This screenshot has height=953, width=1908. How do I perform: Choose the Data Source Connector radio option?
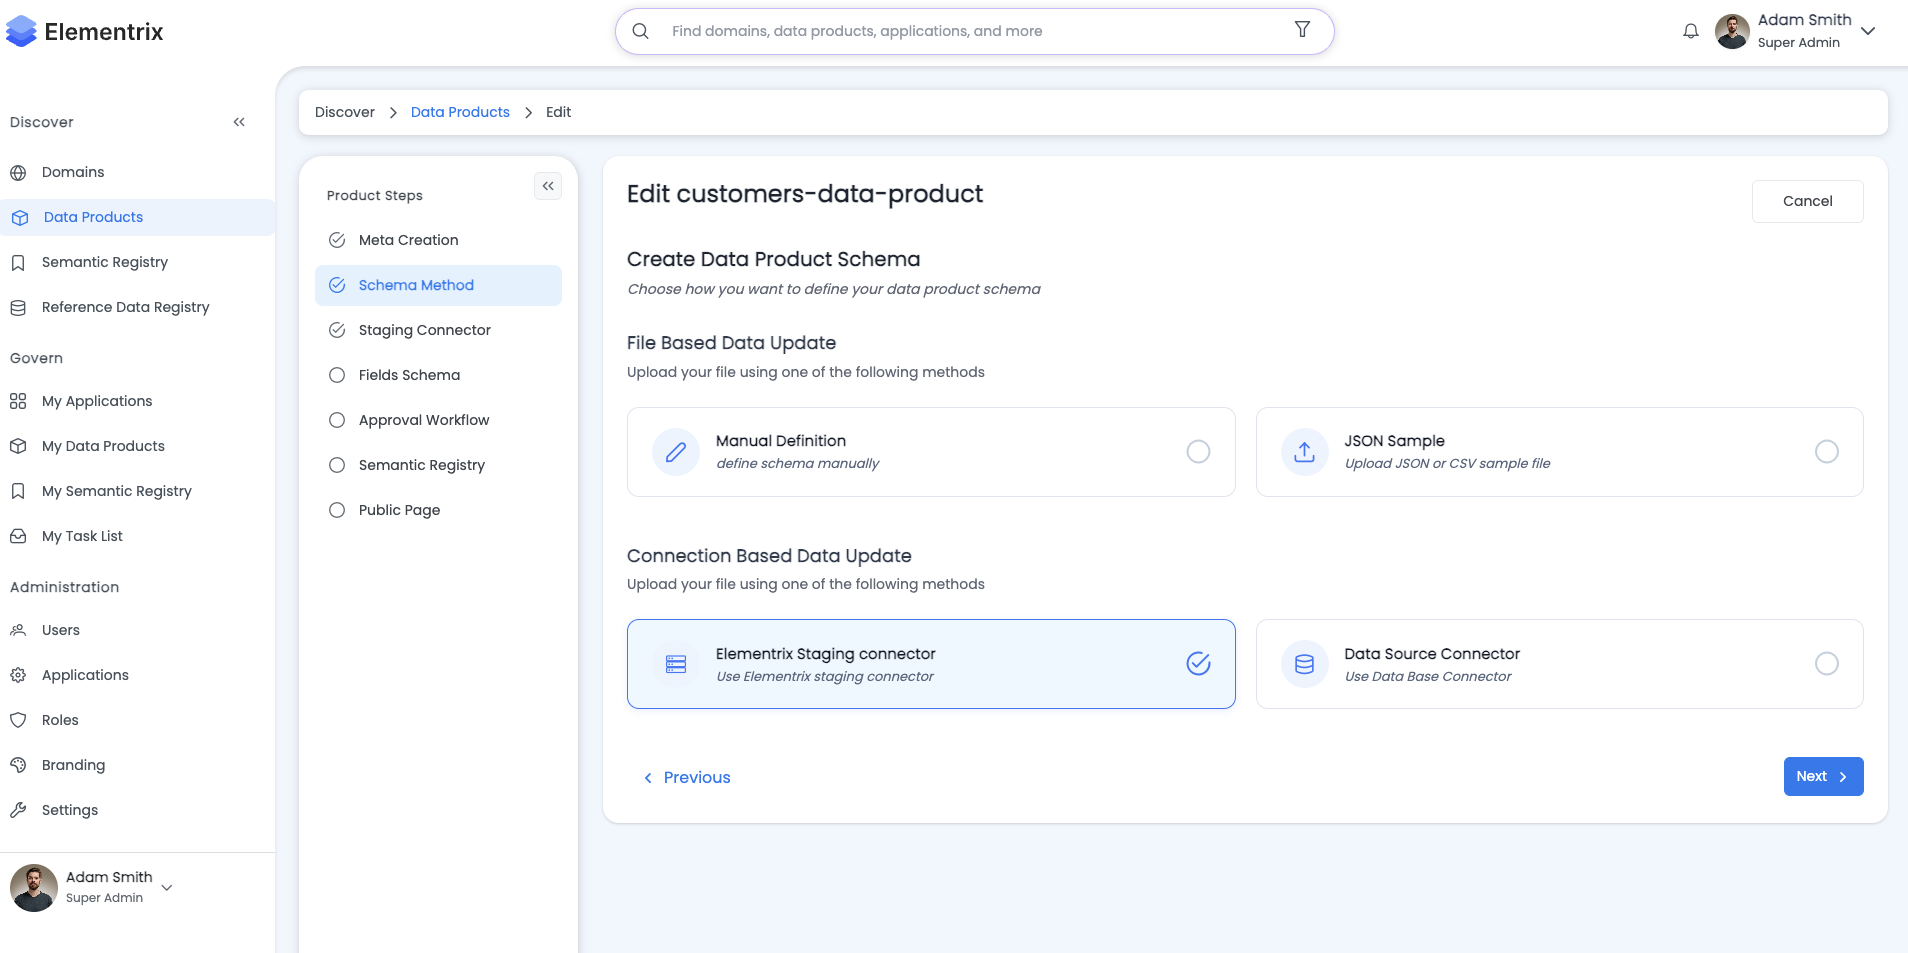click(1826, 664)
